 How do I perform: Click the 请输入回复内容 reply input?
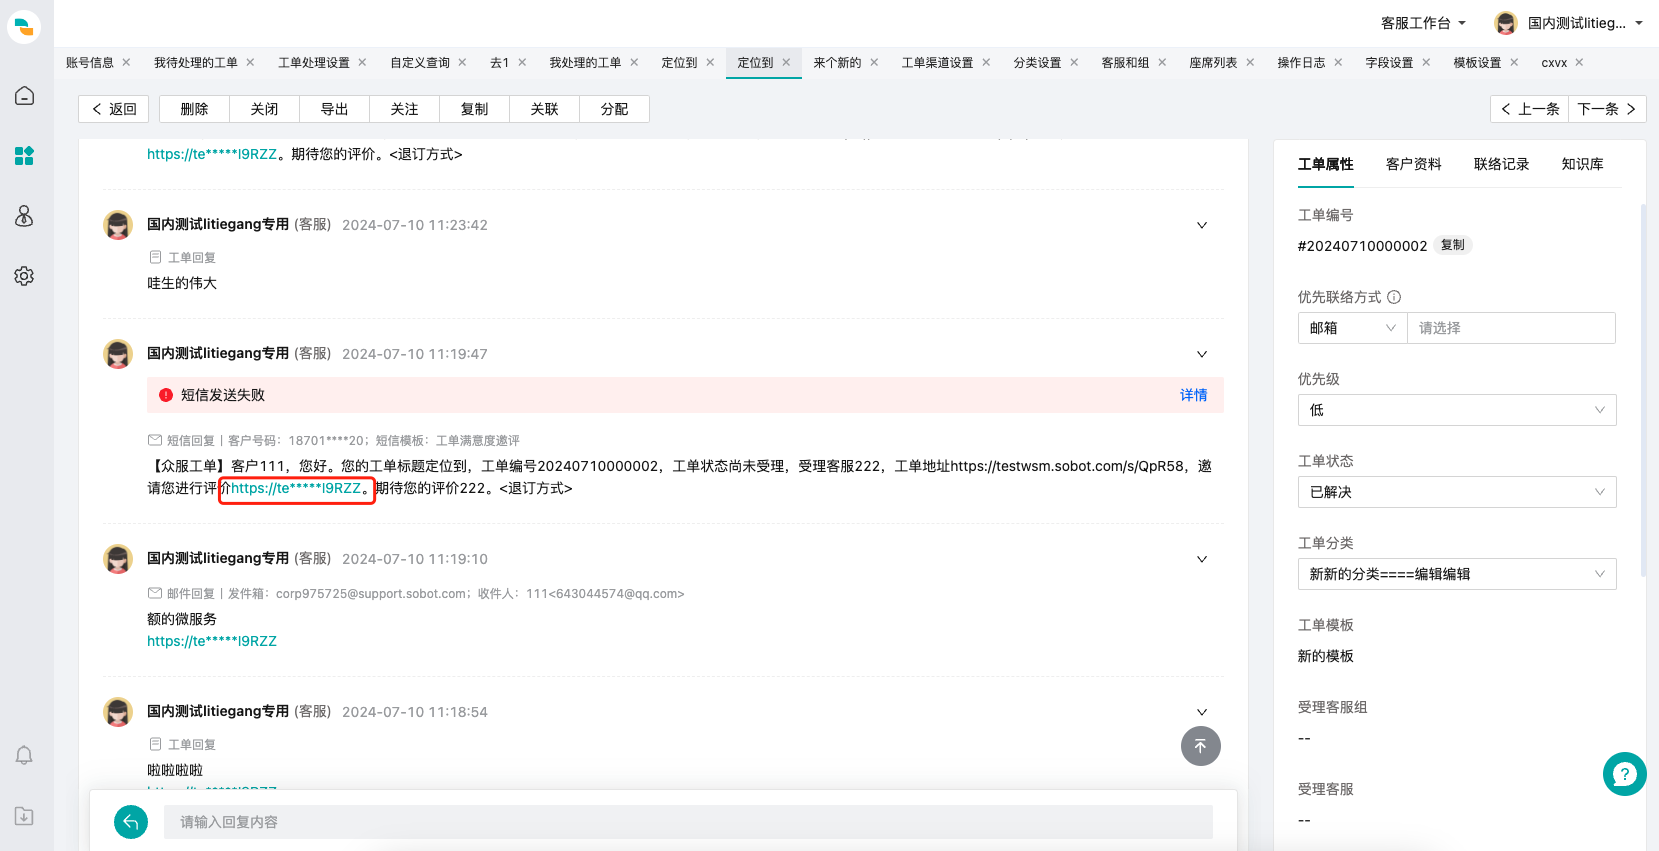click(688, 822)
